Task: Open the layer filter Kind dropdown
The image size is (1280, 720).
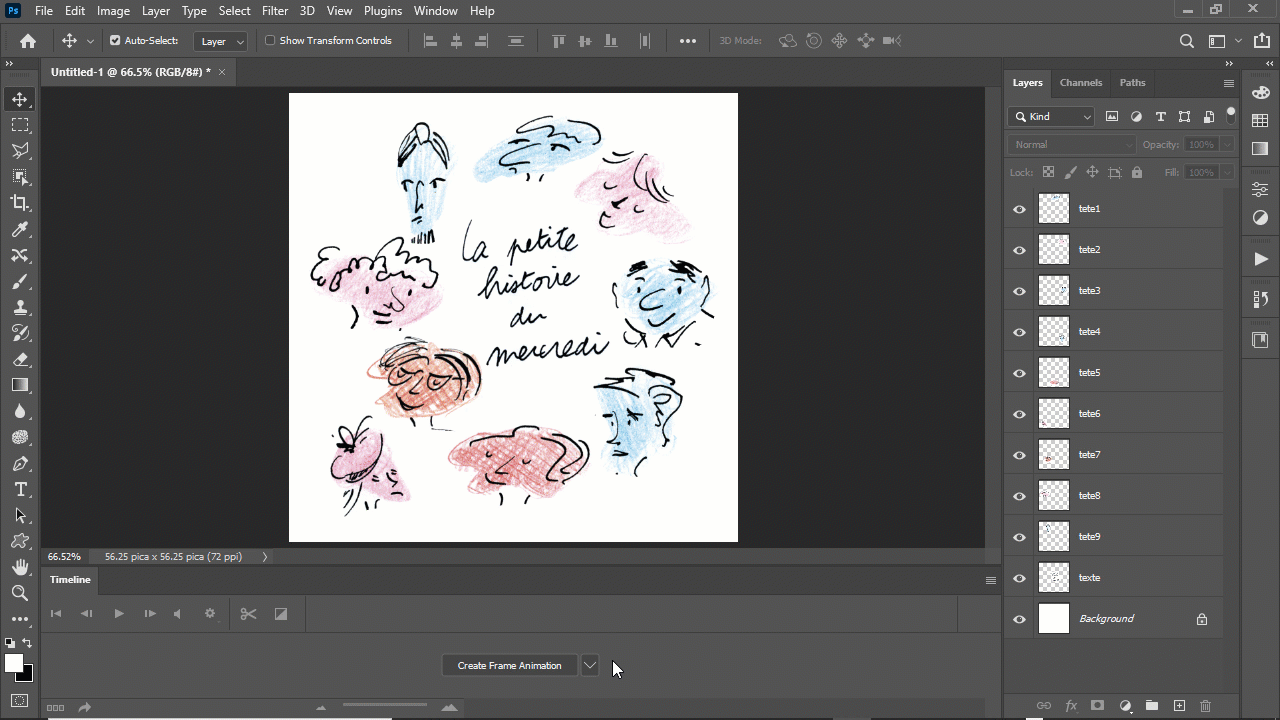Action: pos(1052,117)
